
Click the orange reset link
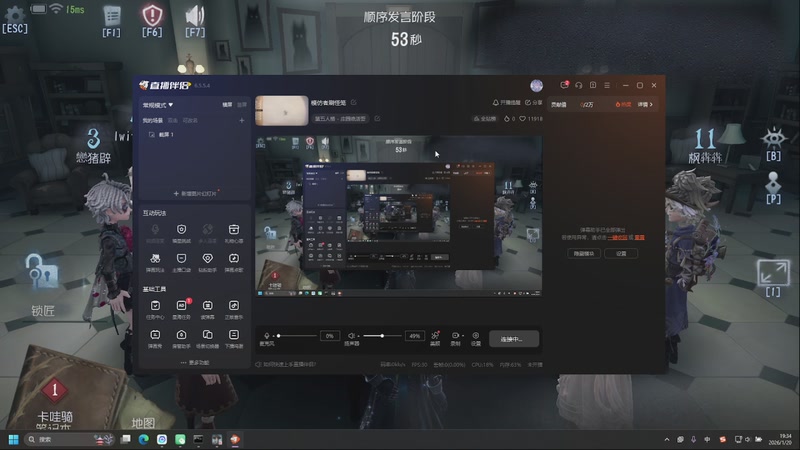pos(639,237)
